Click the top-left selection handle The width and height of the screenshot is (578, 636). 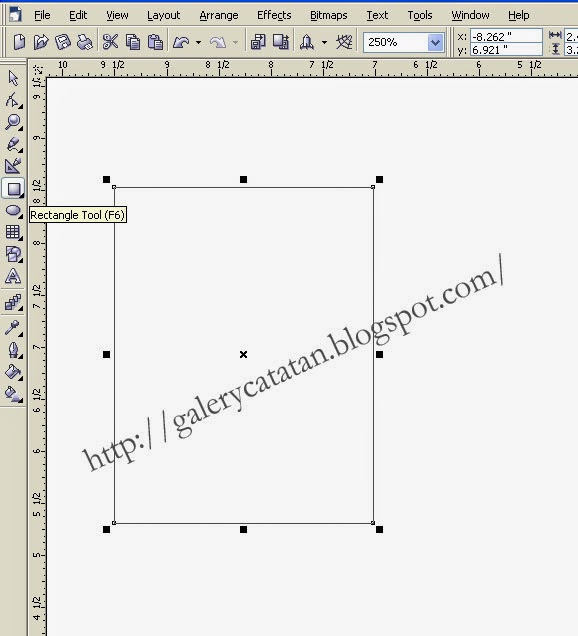pos(106,179)
